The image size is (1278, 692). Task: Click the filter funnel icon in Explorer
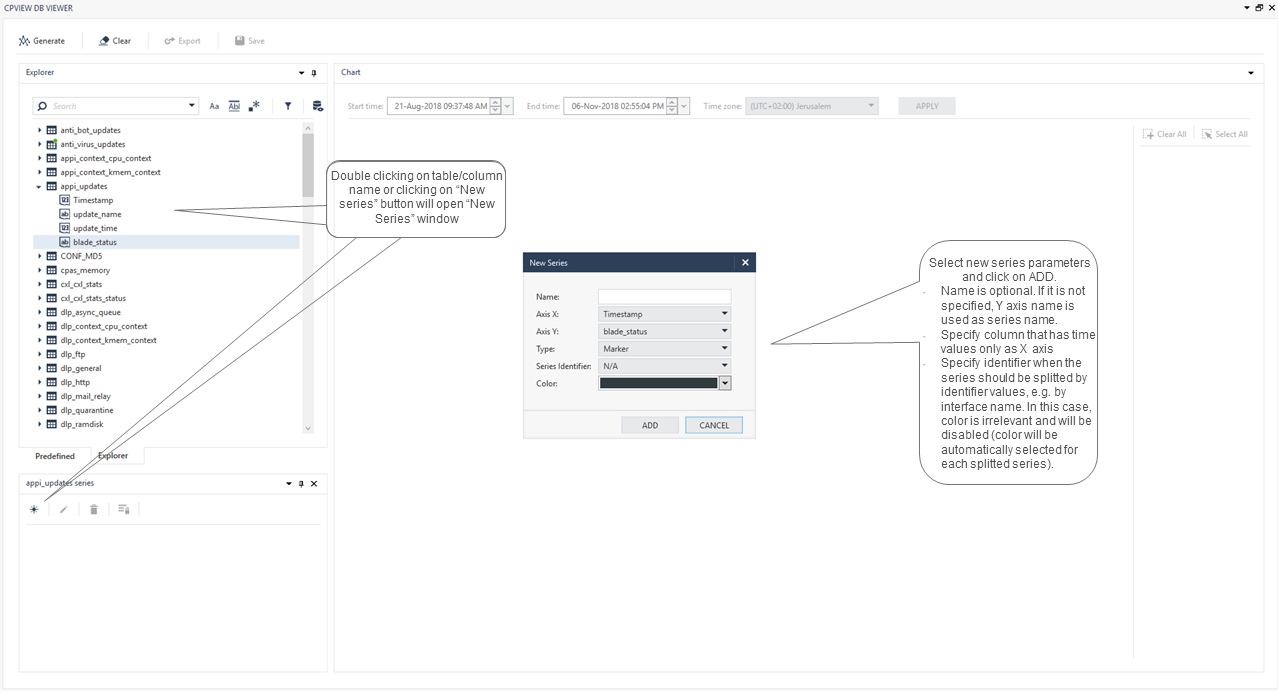coord(287,105)
